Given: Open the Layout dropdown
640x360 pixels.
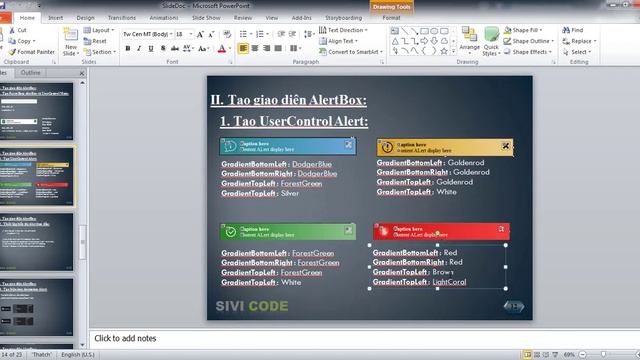Looking at the screenshot, I should [99, 30].
